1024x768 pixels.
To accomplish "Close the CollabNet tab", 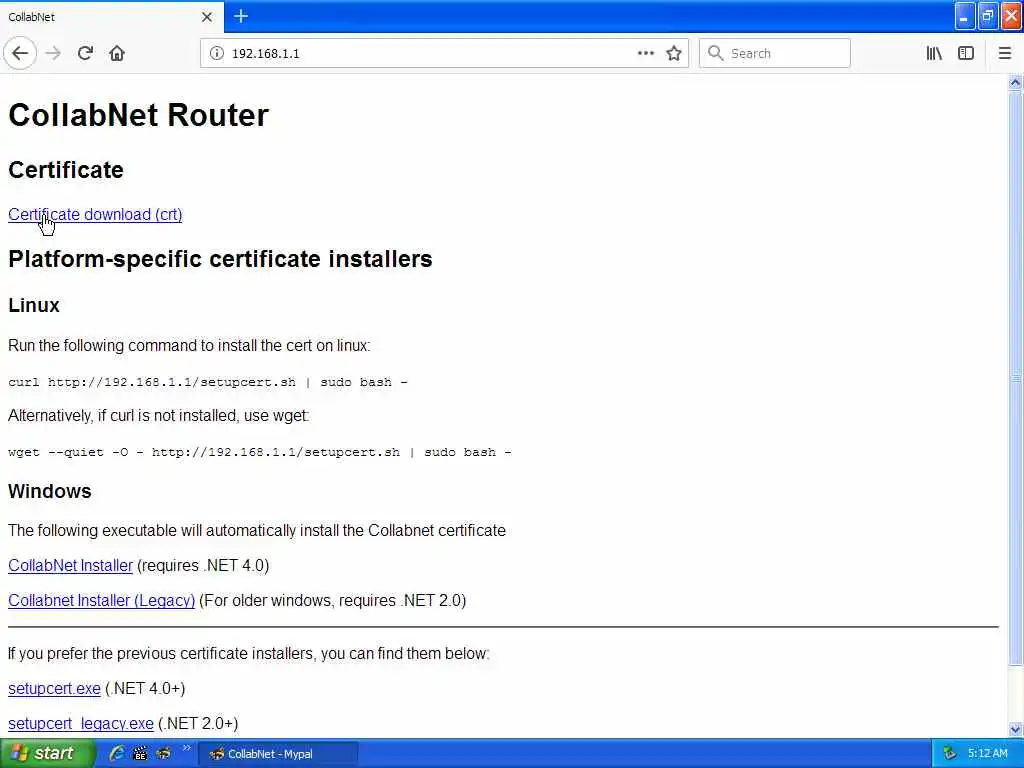I will [x=206, y=17].
